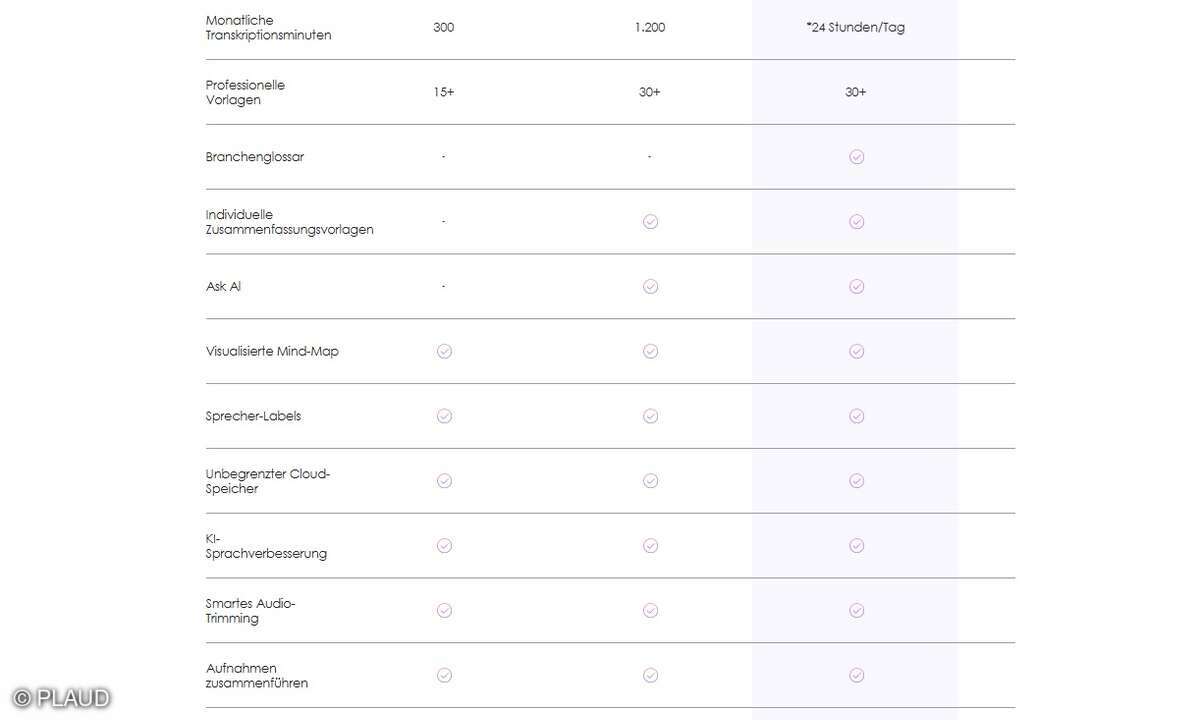Click KI-Sprachverbesserung checkmark in middle column

(650, 546)
